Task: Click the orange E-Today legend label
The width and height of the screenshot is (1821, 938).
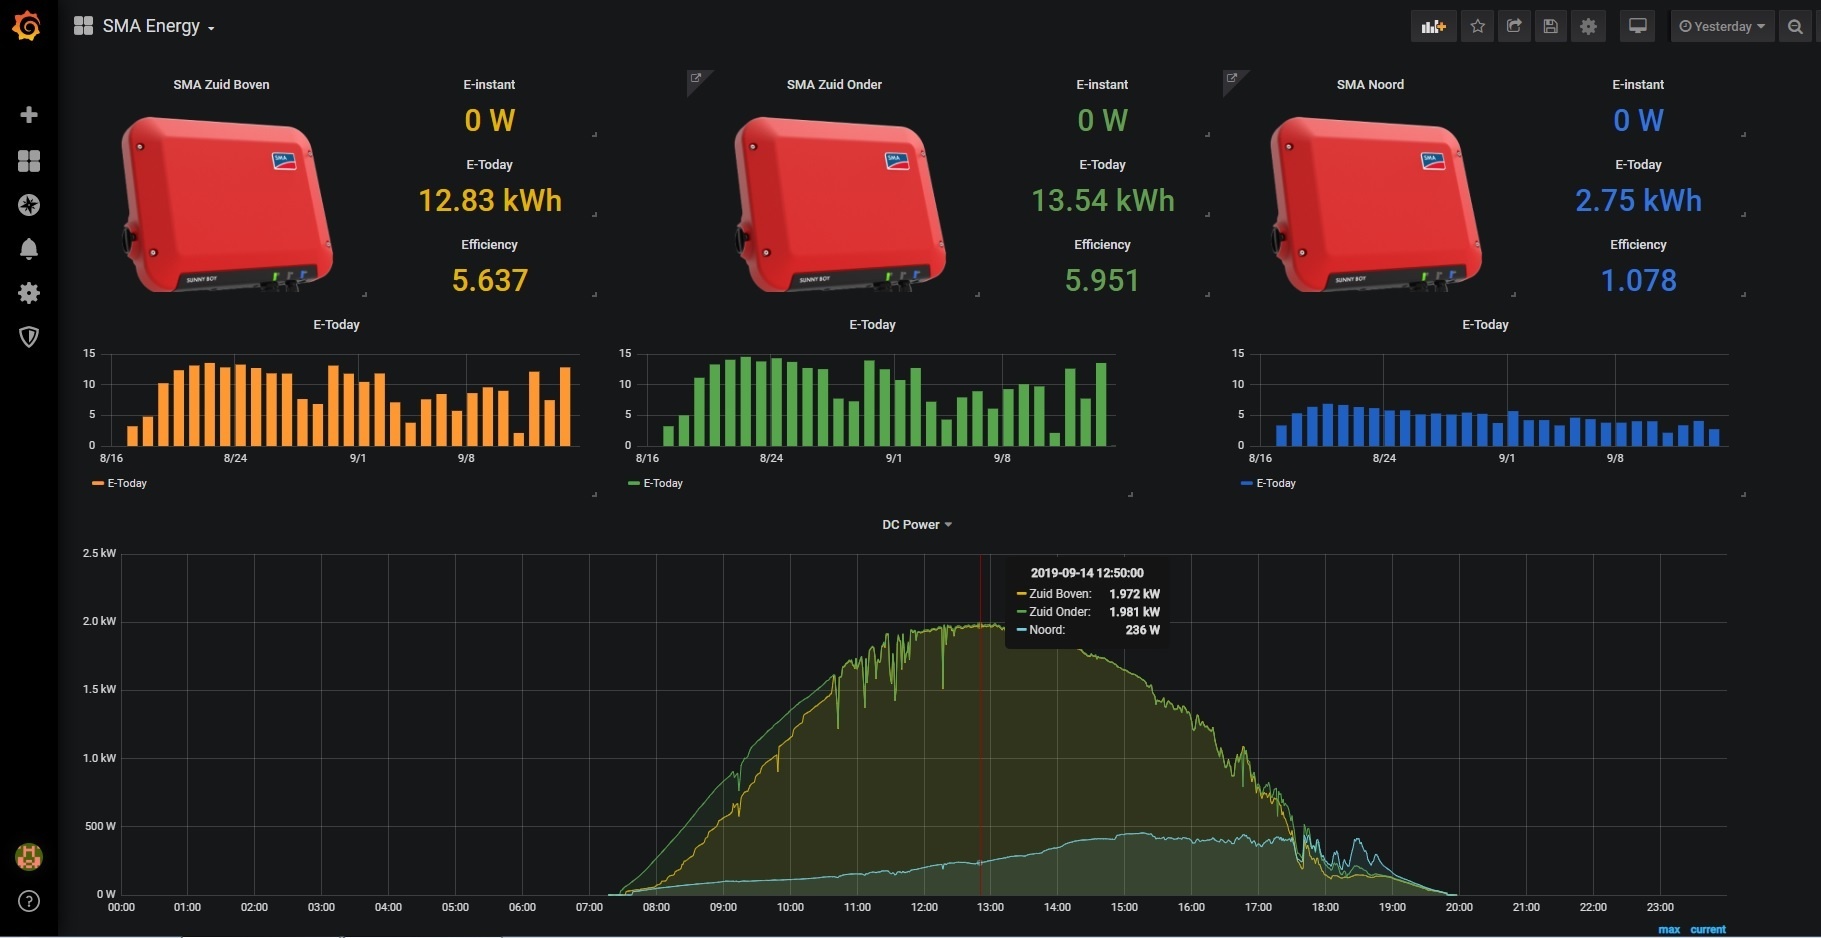Action: (127, 484)
